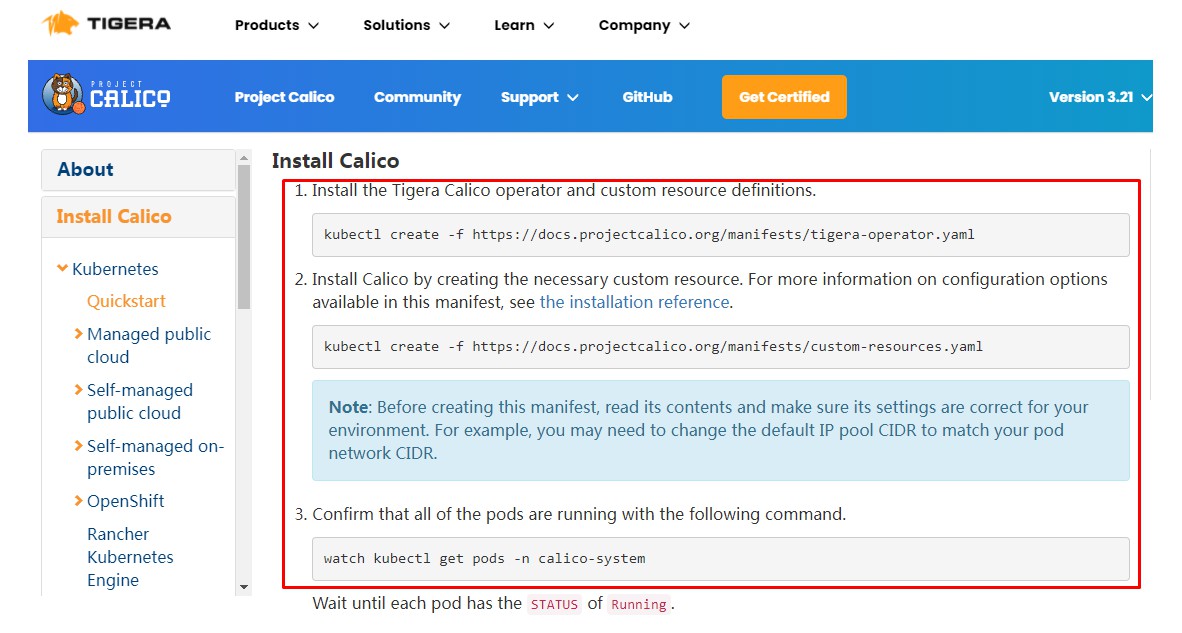1182x633 pixels.
Task: Open the Support menu
Action: [x=540, y=97]
